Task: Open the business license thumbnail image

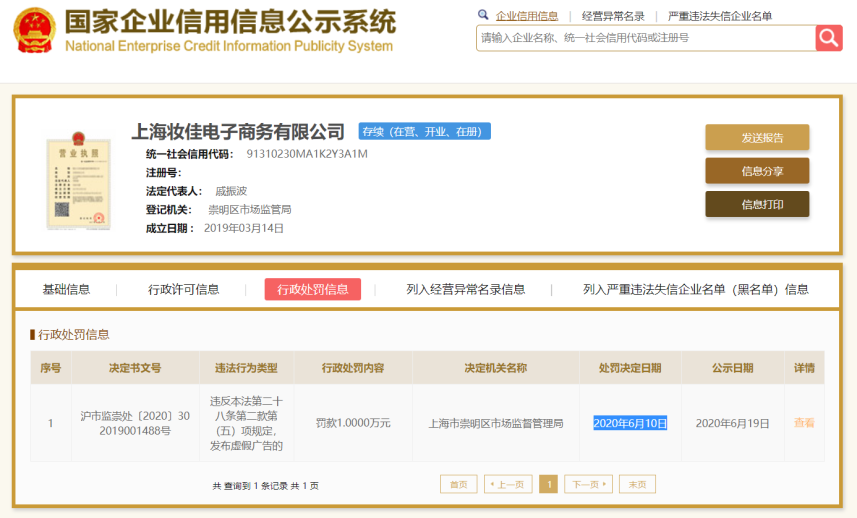Action: point(79,181)
